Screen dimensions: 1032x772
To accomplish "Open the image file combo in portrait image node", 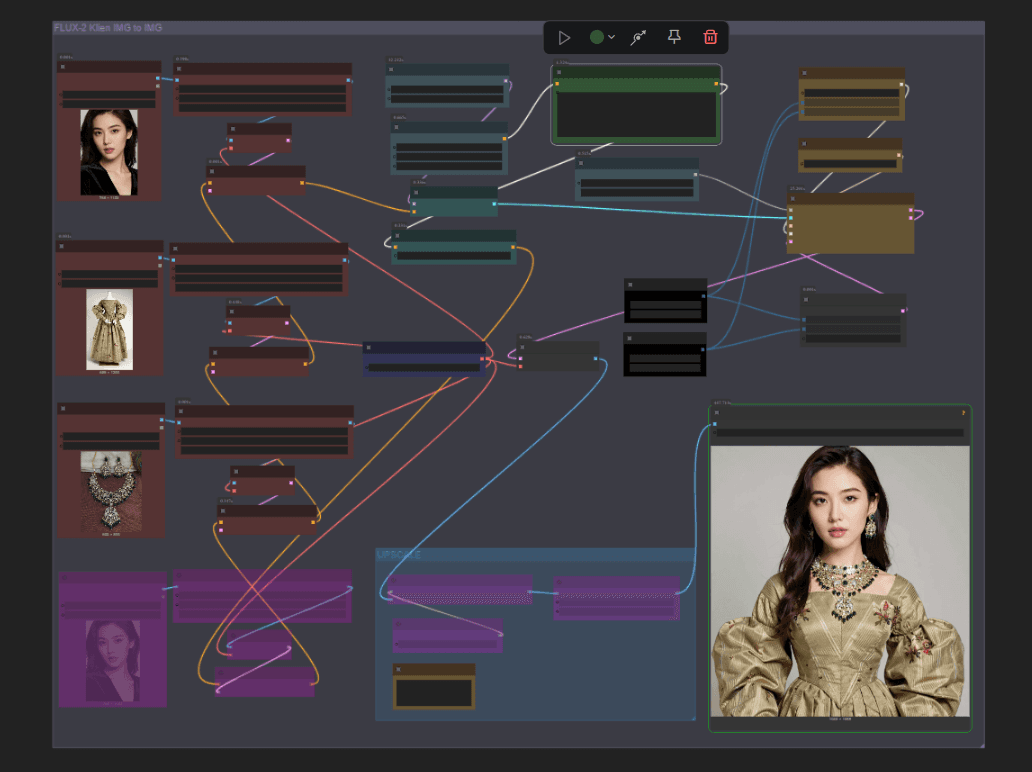I will tap(109, 95).
